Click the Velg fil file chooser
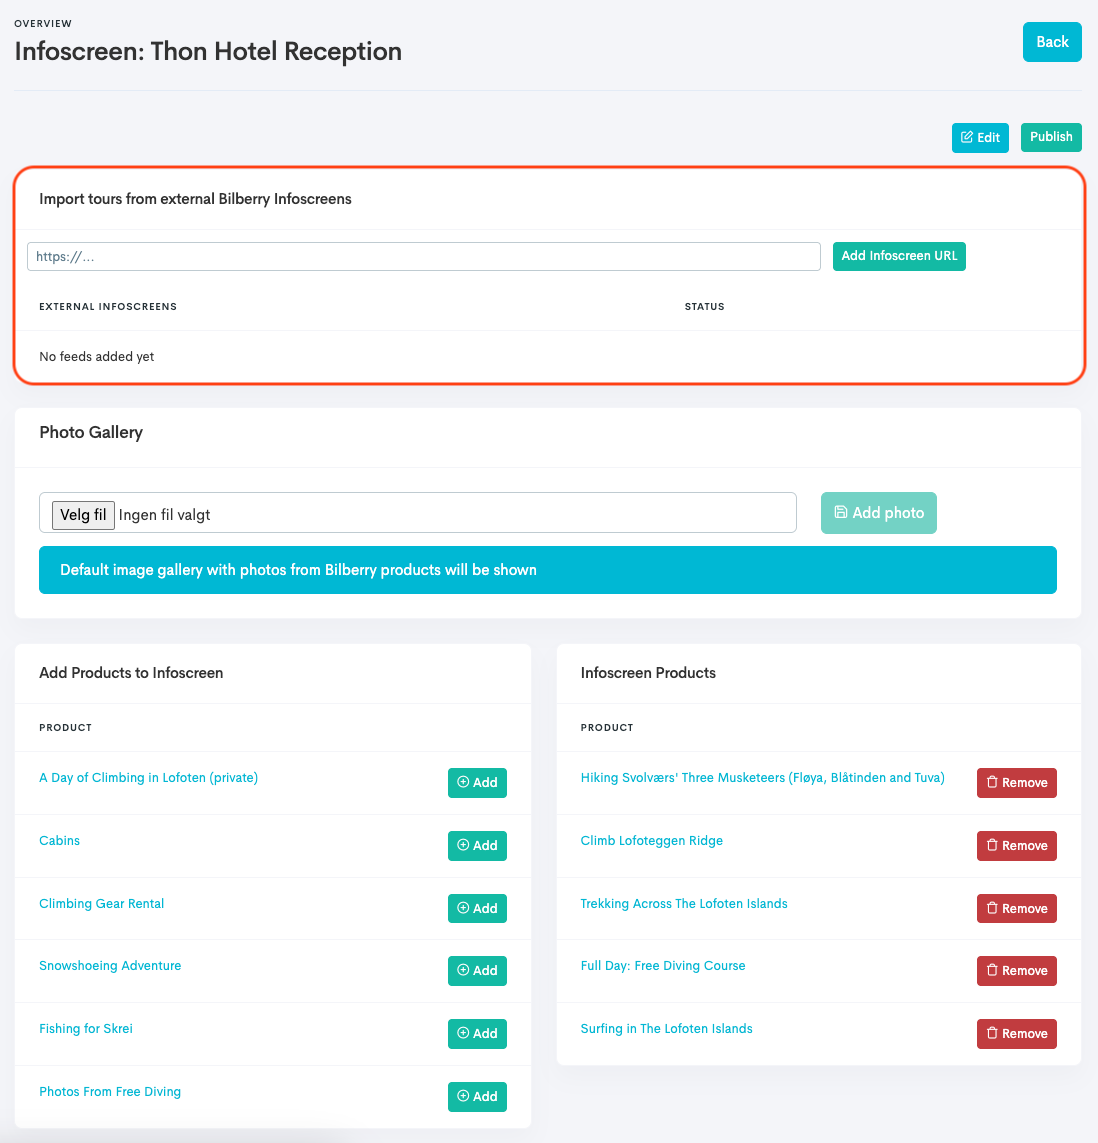The height and width of the screenshot is (1143, 1098). [x=83, y=515]
